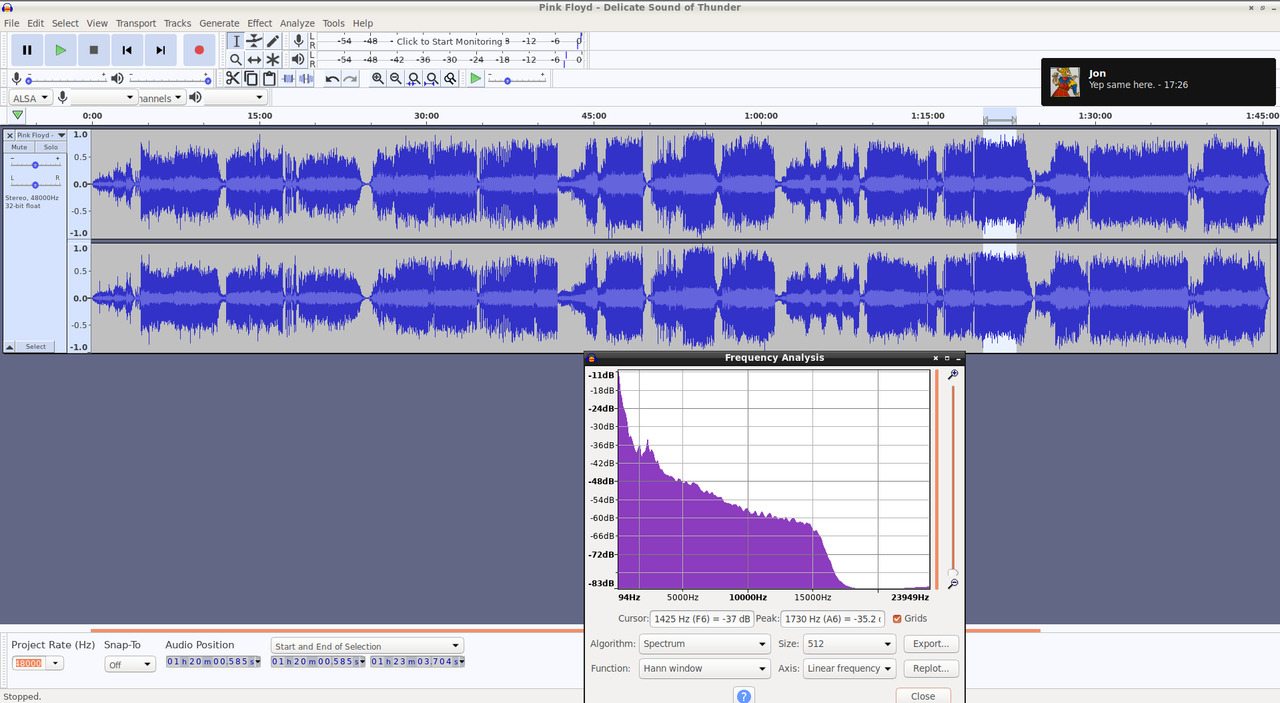Stop the audio with the Stop button
Screen dimensions: 1280x703
tap(94, 50)
